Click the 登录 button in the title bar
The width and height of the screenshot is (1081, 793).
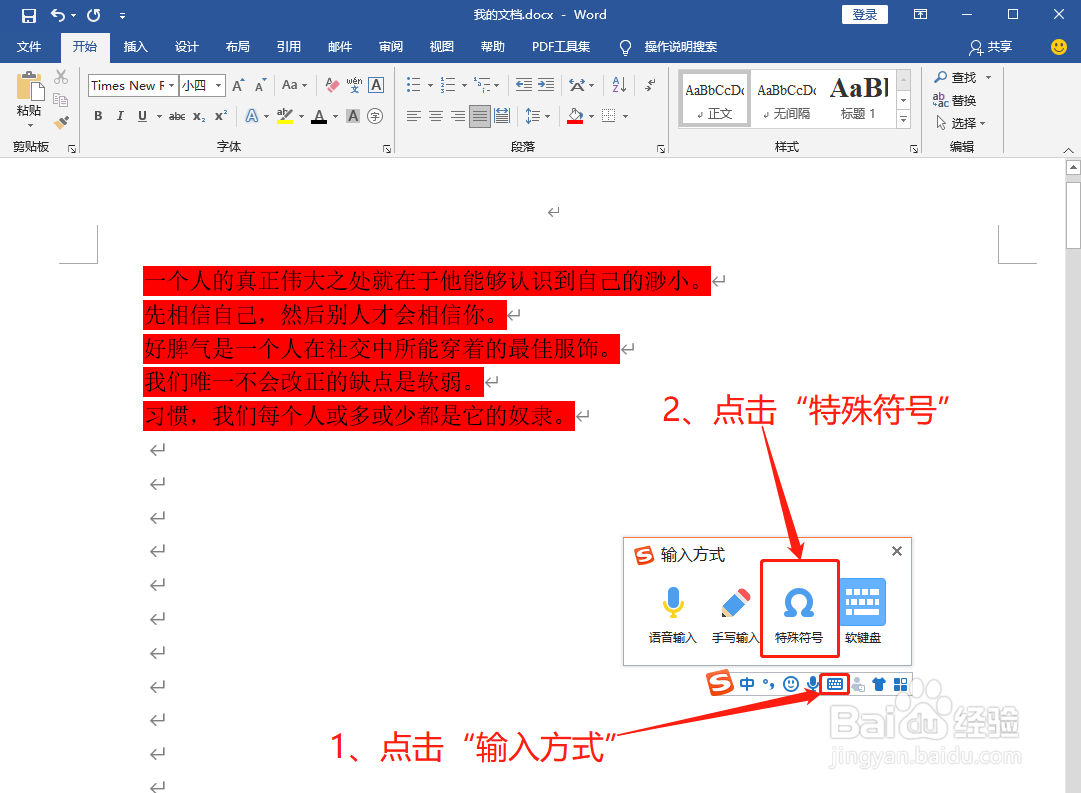pyautogui.click(x=864, y=14)
